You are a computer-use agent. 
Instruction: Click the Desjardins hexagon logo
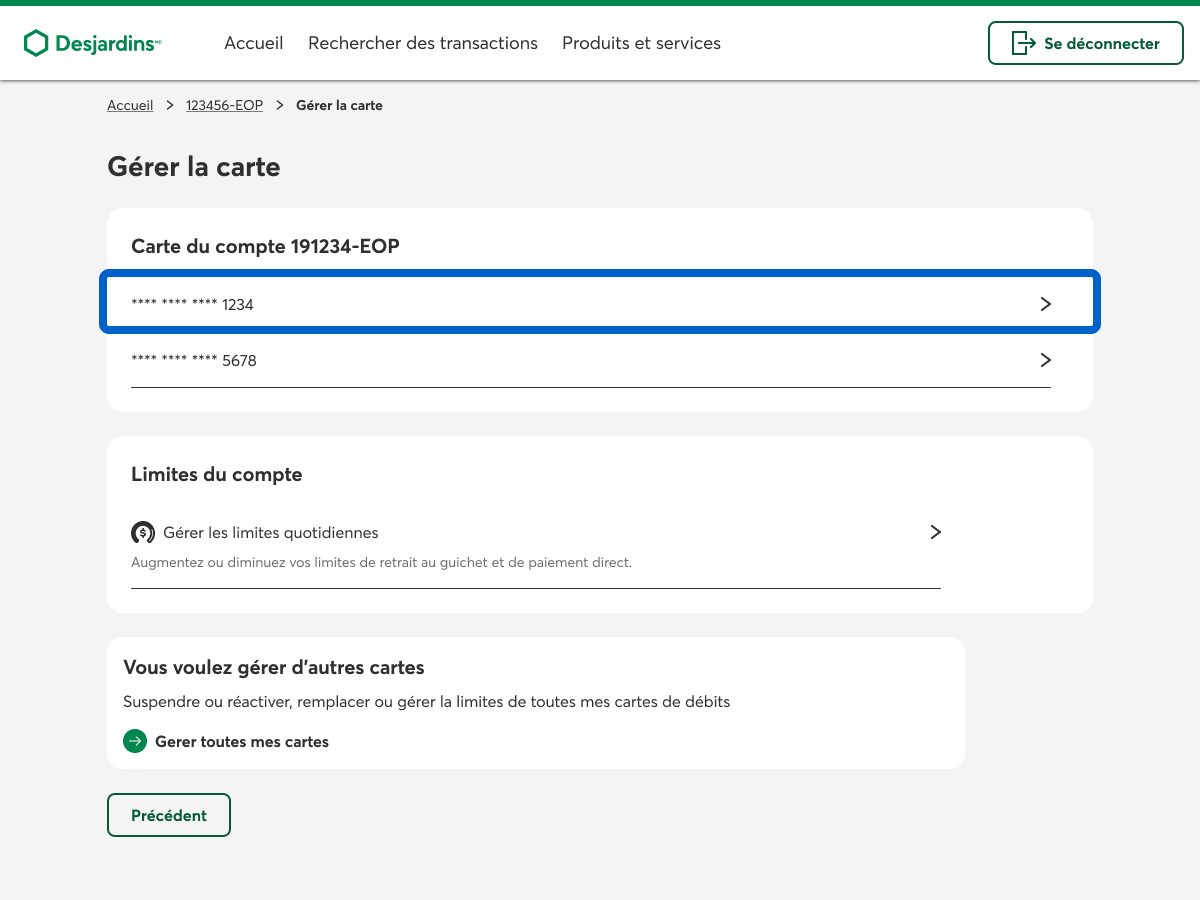36,43
